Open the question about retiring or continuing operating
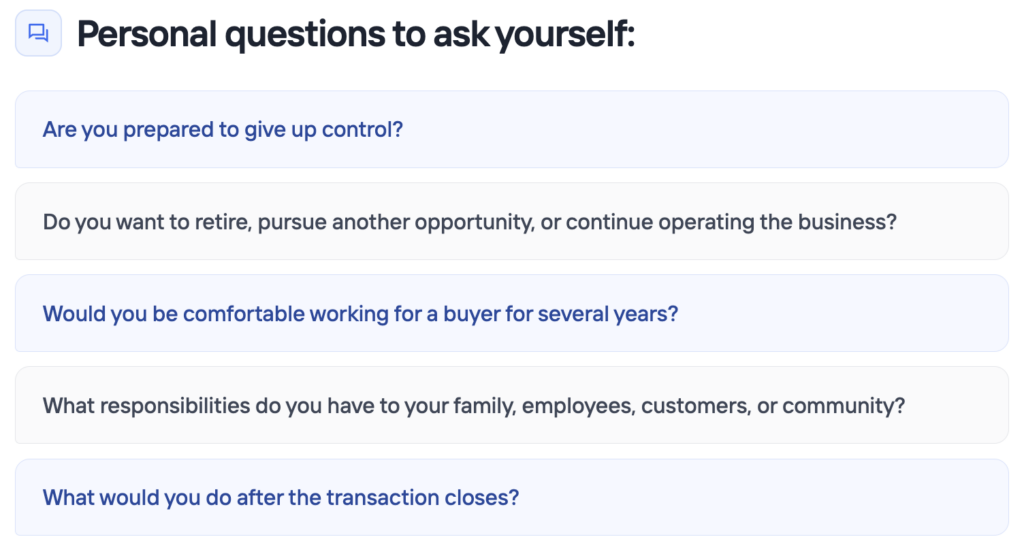 pyautogui.click(x=512, y=221)
